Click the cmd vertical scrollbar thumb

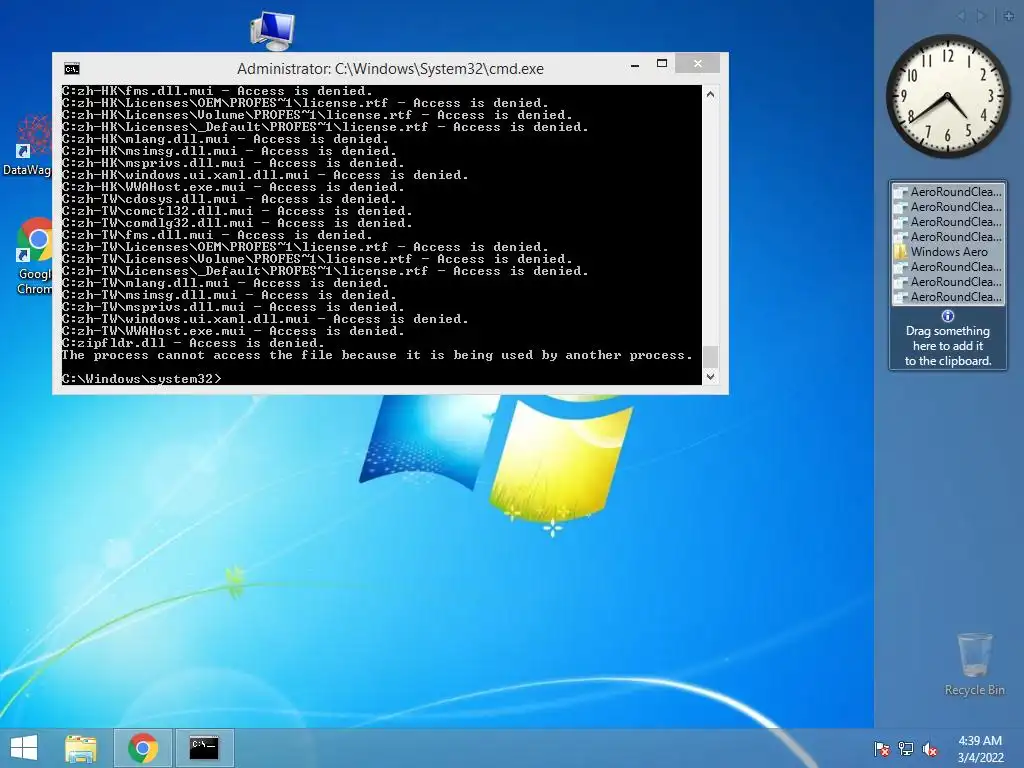click(711, 357)
